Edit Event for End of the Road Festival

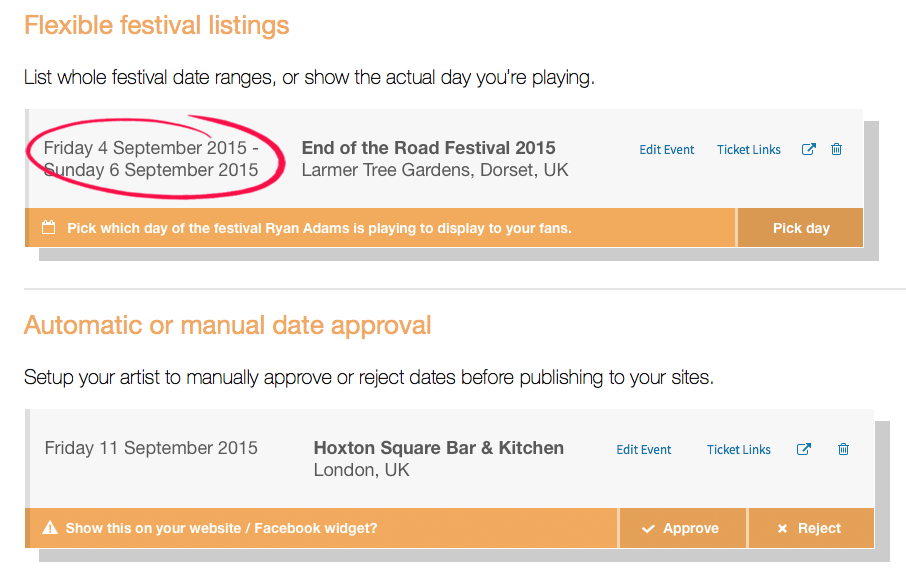pos(666,150)
